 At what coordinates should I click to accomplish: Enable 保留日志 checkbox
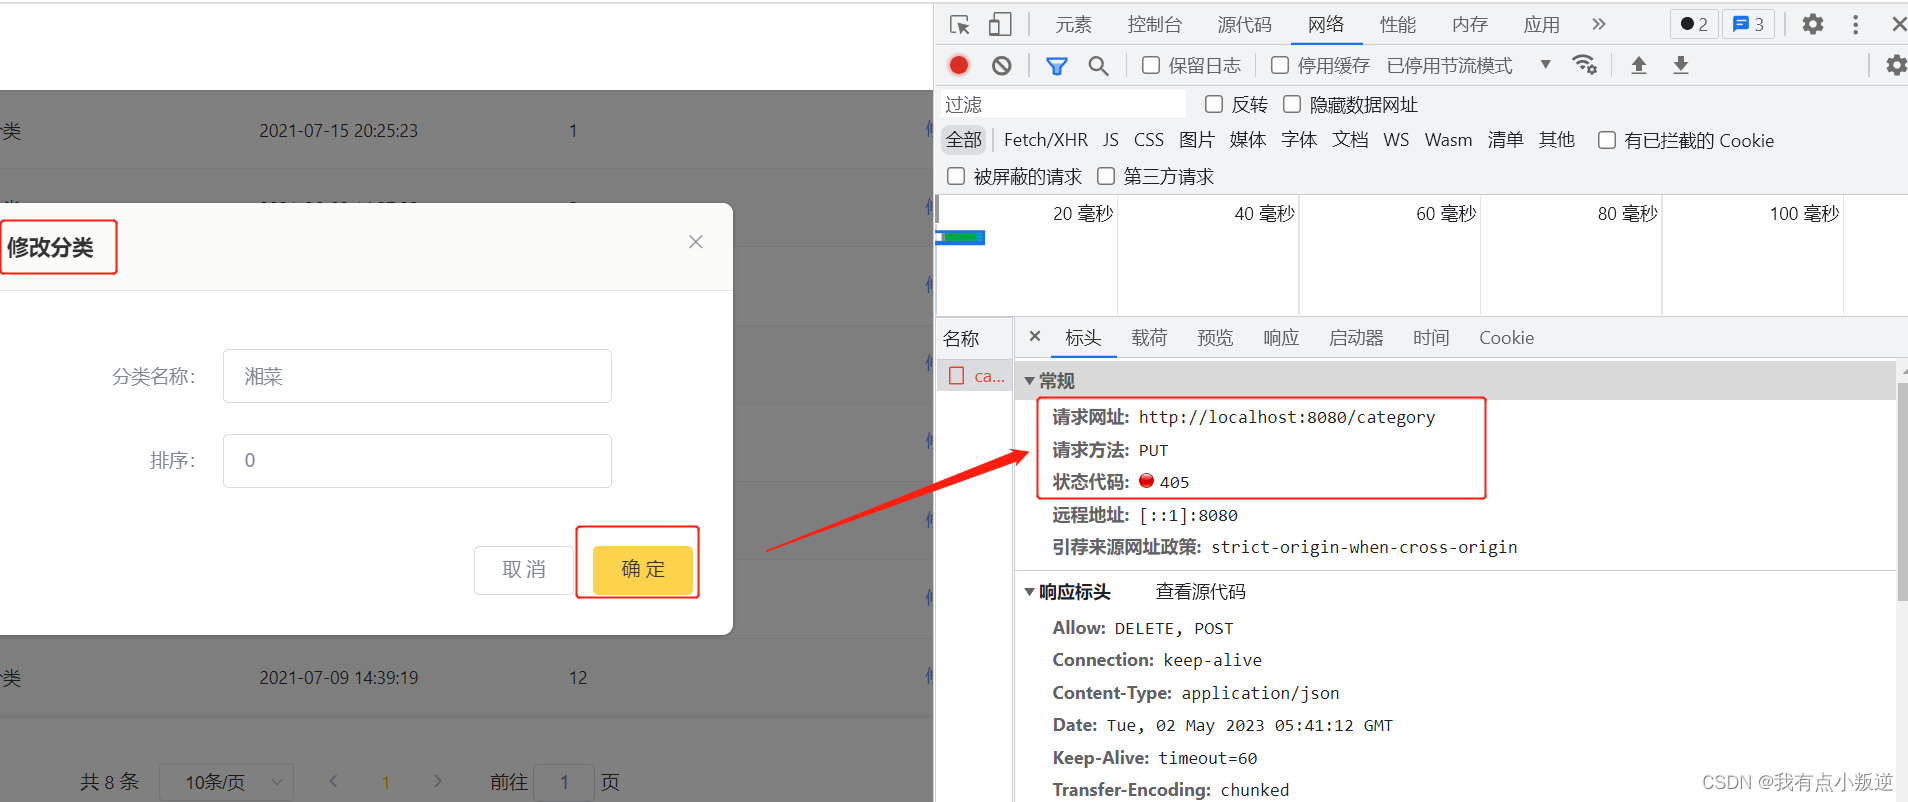pyautogui.click(x=1151, y=65)
